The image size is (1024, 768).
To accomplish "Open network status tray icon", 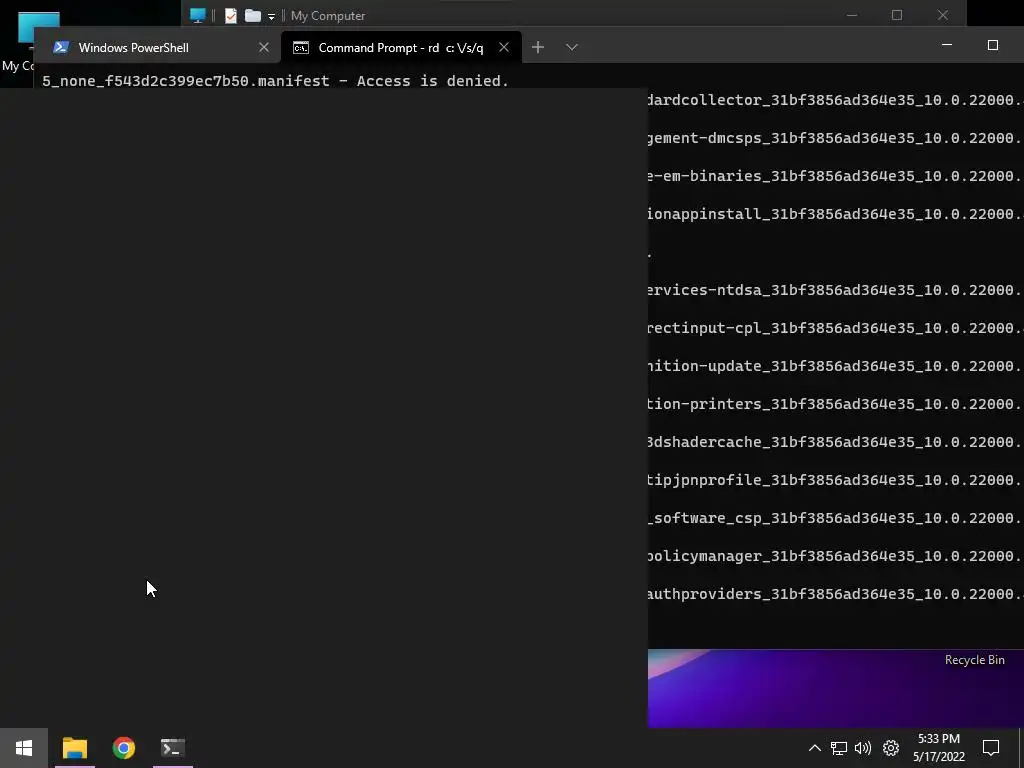I will [x=839, y=748].
